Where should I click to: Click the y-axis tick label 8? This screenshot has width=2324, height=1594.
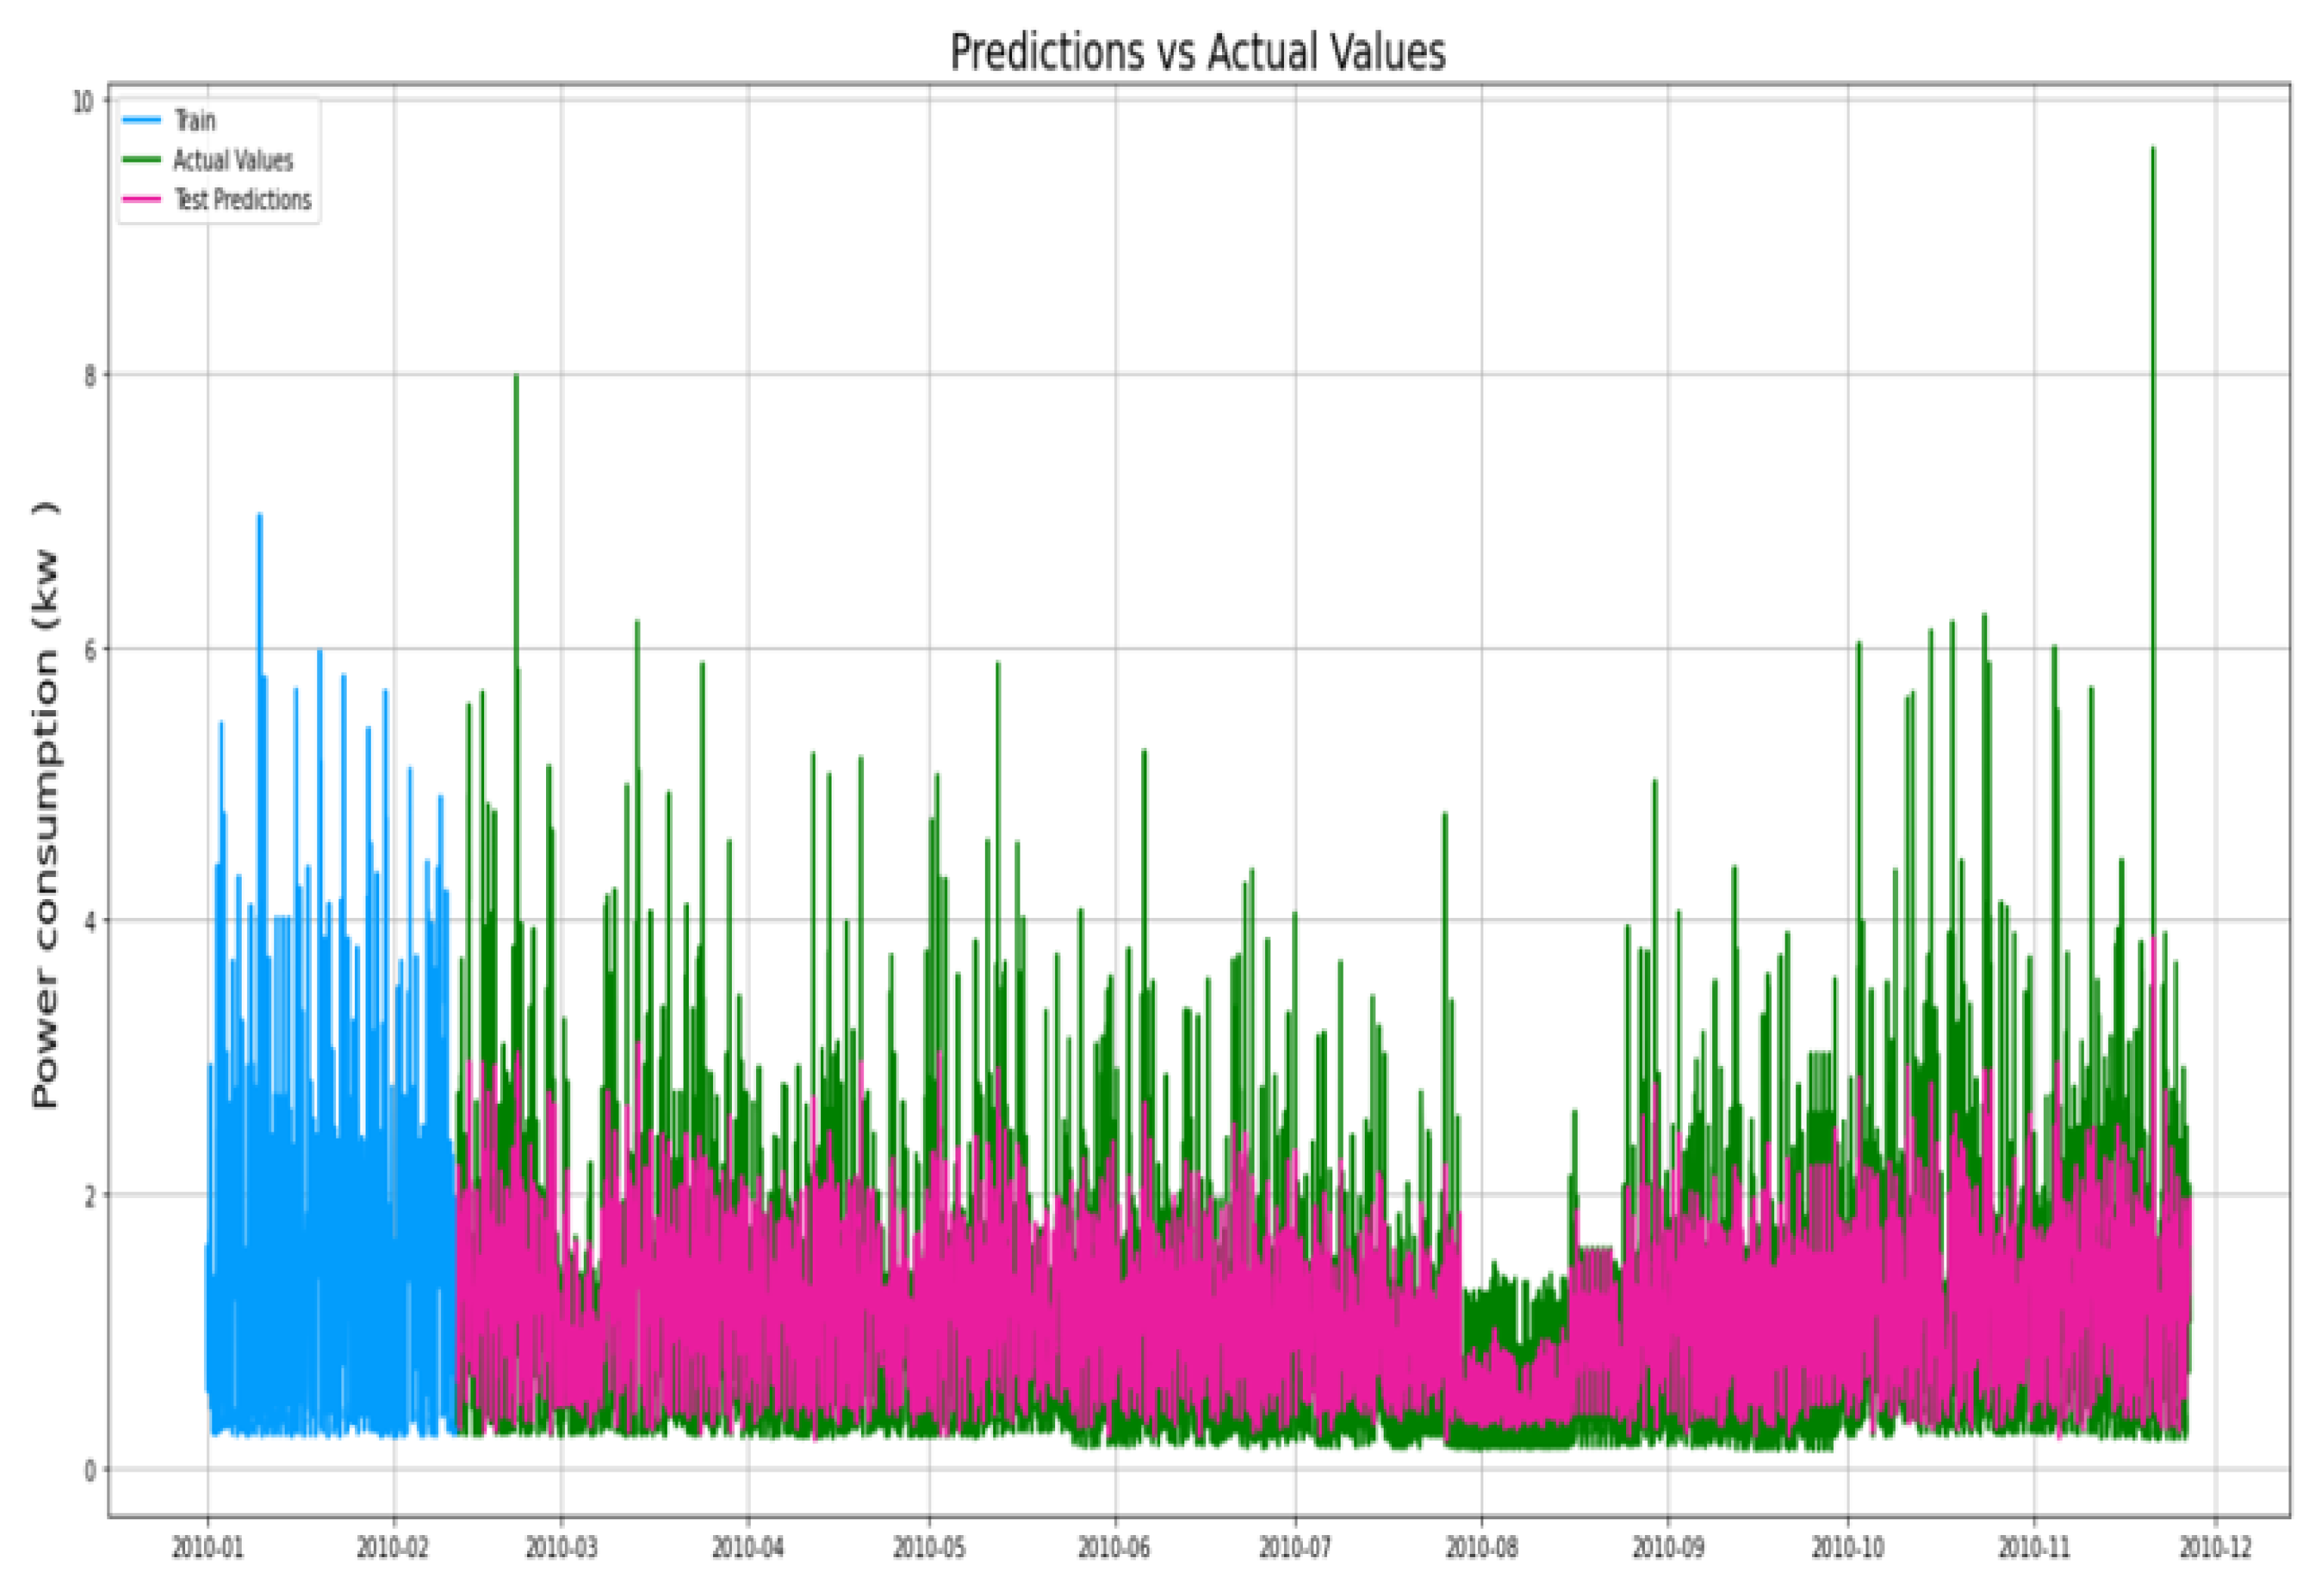click(x=90, y=375)
